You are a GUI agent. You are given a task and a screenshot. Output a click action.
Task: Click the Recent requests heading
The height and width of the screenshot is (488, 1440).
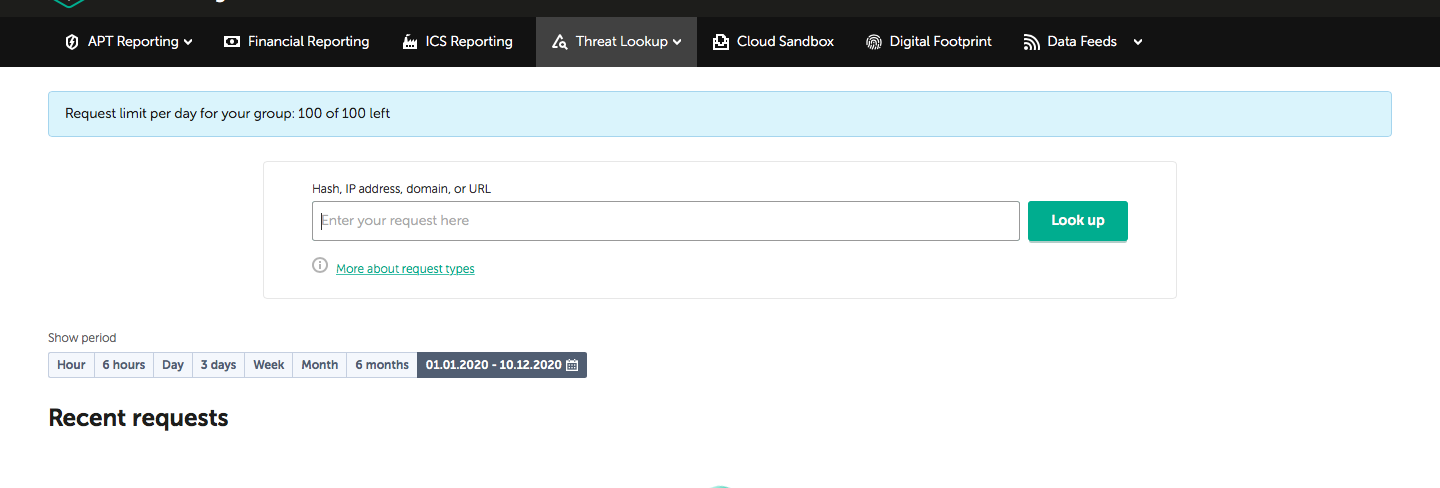138,418
